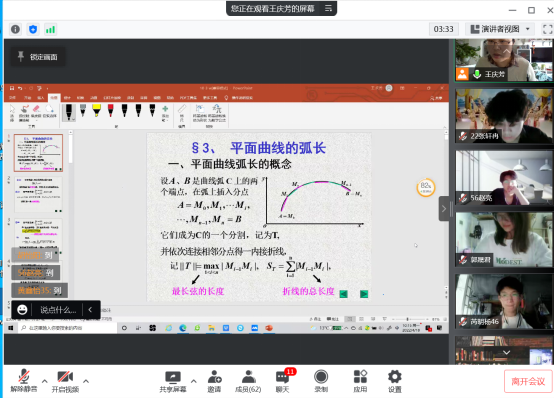The height and width of the screenshot is (398, 554).
Task: Open the Invite (邀请) icon
Action: click(x=214, y=381)
